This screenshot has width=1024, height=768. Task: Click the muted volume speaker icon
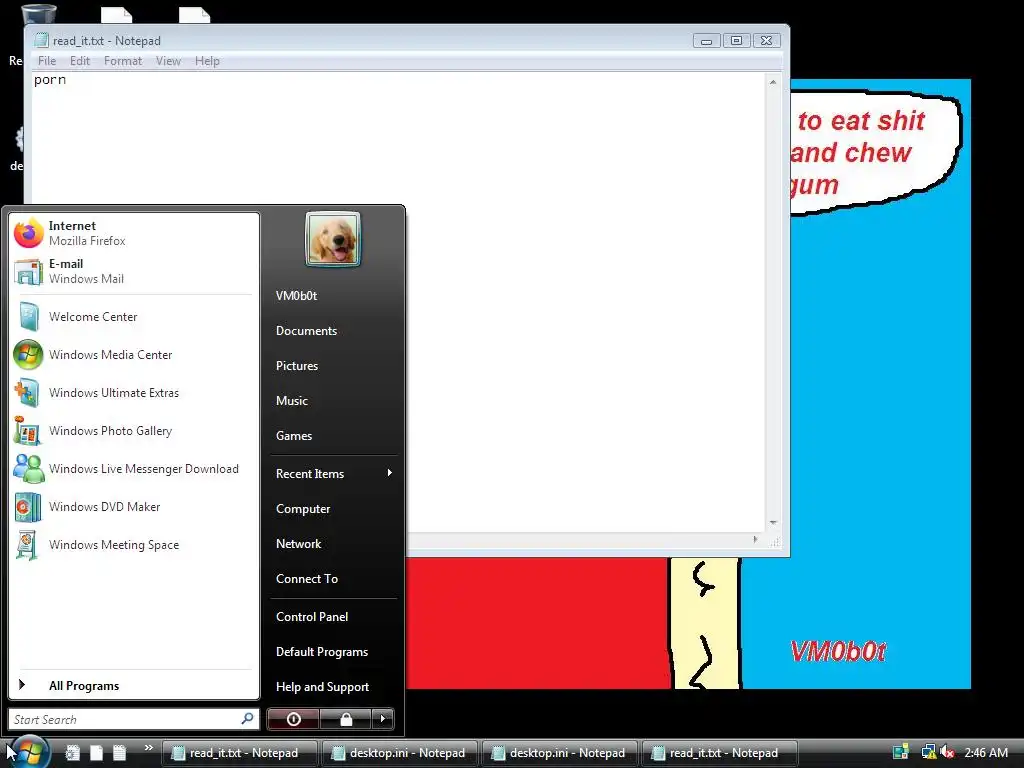tap(948, 752)
